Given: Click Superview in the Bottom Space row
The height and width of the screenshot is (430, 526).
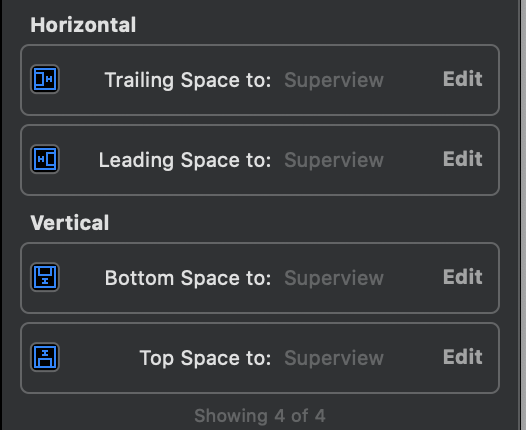Looking at the screenshot, I should coord(334,278).
